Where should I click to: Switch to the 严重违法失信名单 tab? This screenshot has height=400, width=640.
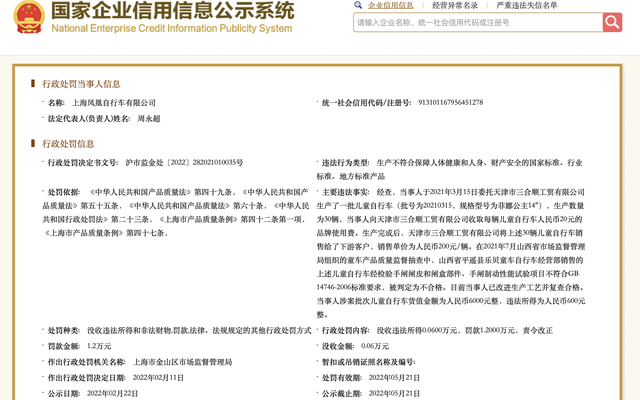point(527,5)
